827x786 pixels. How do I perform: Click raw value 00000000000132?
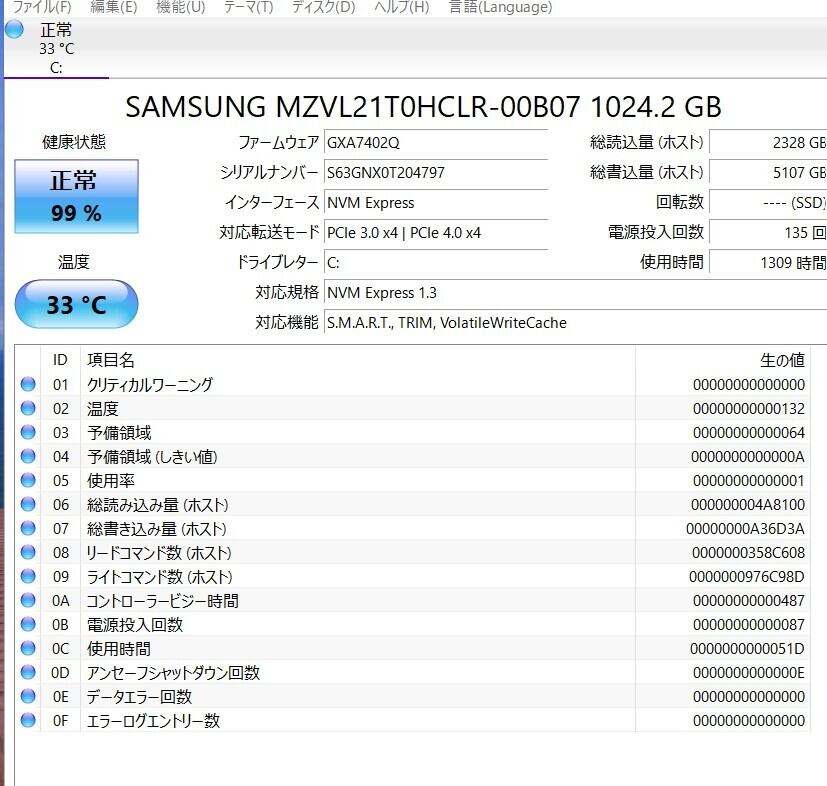749,408
